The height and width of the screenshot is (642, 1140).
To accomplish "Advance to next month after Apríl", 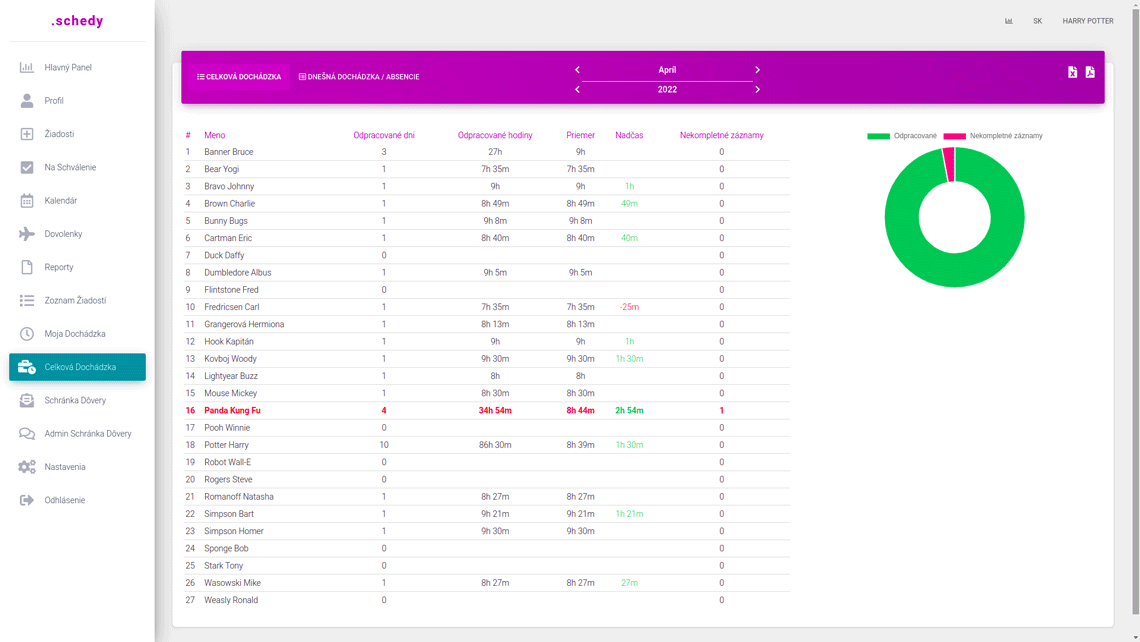I will pyautogui.click(x=757, y=70).
